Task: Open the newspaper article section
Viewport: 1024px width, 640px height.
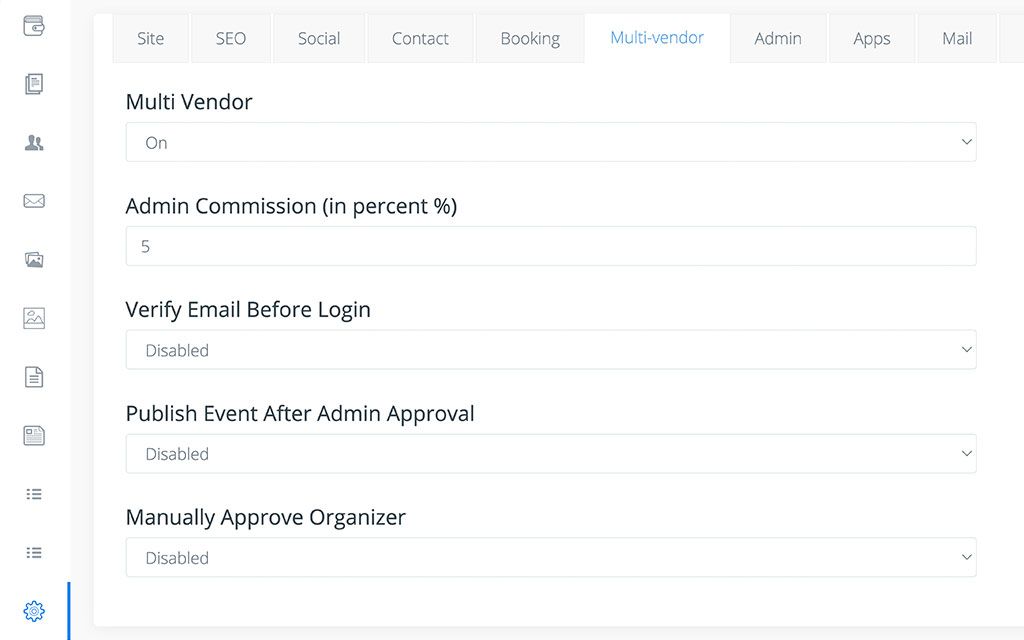Action: tap(33, 435)
